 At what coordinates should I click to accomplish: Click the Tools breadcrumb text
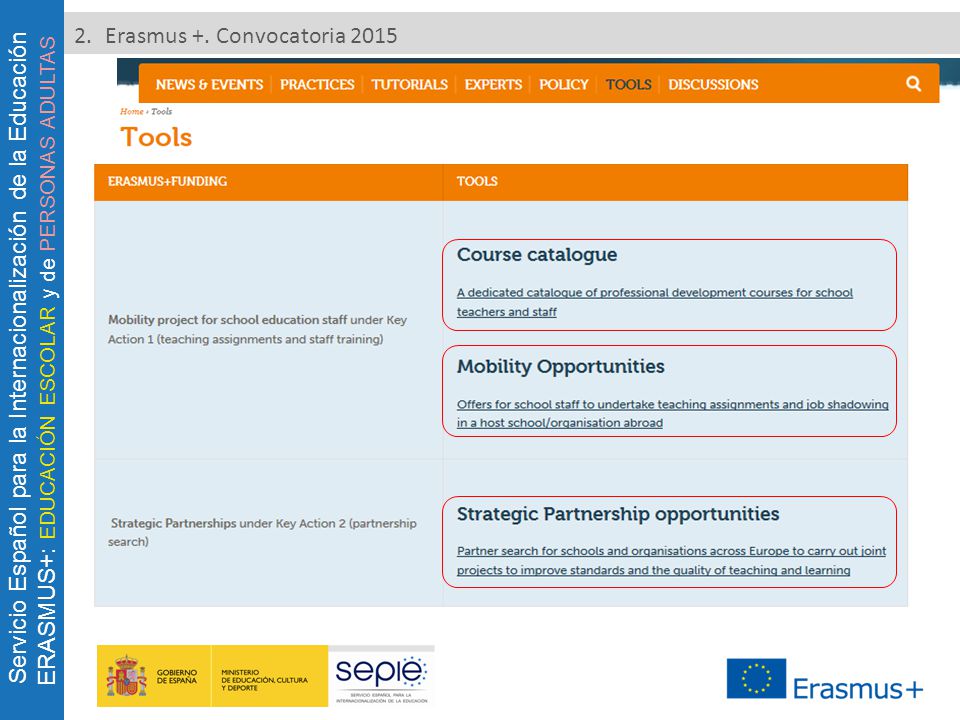(x=162, y=111)
